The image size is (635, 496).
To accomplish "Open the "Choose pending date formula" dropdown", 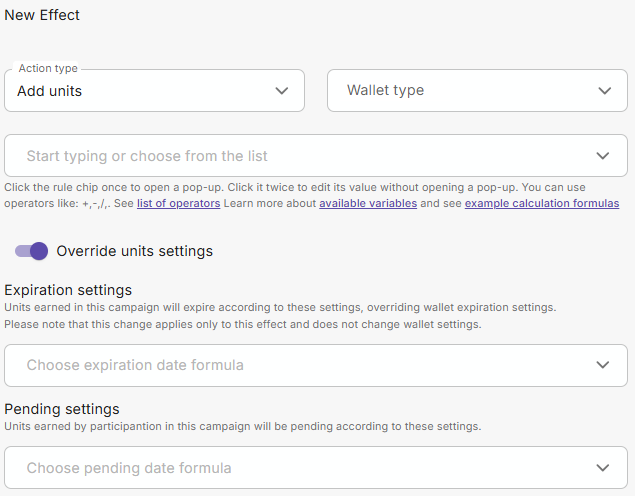I will coord(300,468).
